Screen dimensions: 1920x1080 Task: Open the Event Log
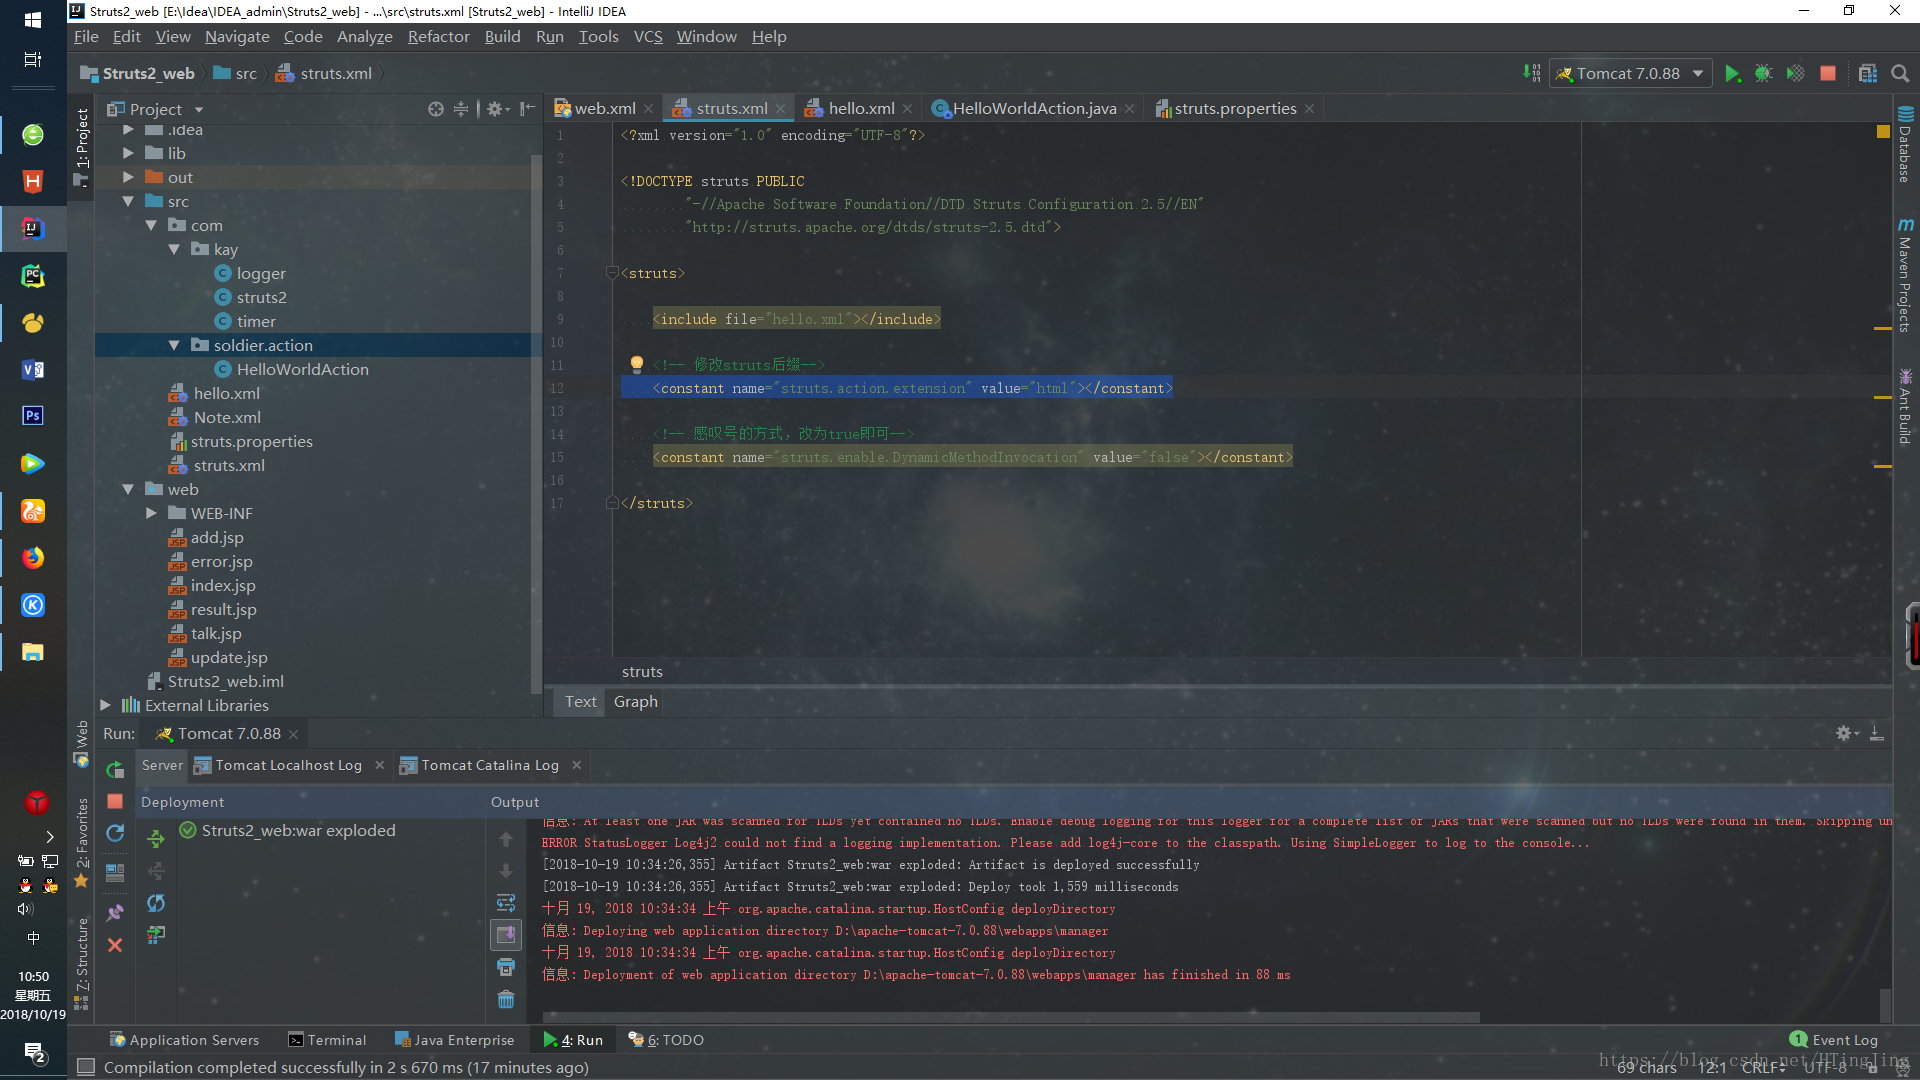1834,1040
